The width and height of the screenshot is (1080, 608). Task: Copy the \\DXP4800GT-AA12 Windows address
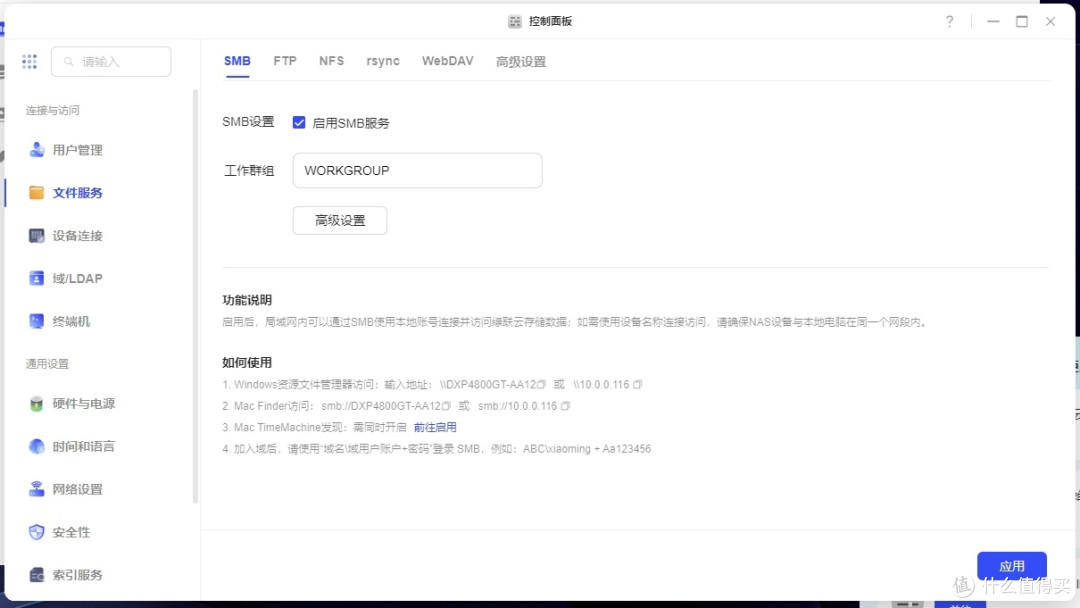pos(541,384)
